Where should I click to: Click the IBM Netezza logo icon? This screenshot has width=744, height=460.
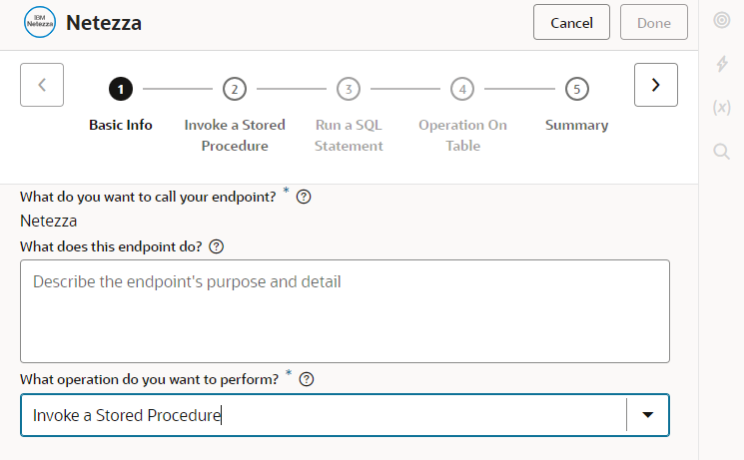39,23
